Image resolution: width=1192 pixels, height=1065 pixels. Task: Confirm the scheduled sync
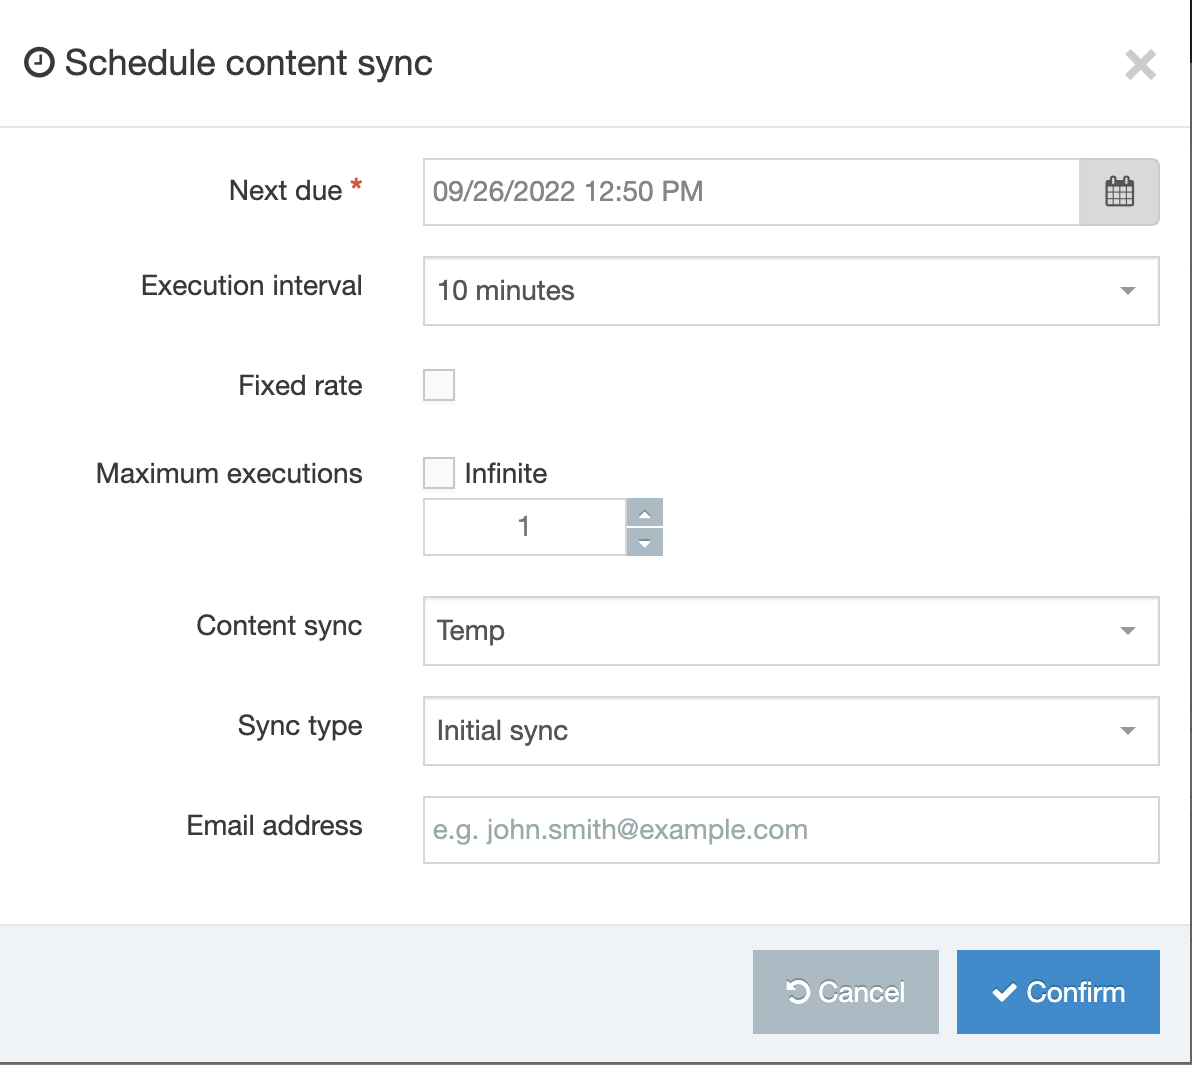click(x=1058, y=992)
